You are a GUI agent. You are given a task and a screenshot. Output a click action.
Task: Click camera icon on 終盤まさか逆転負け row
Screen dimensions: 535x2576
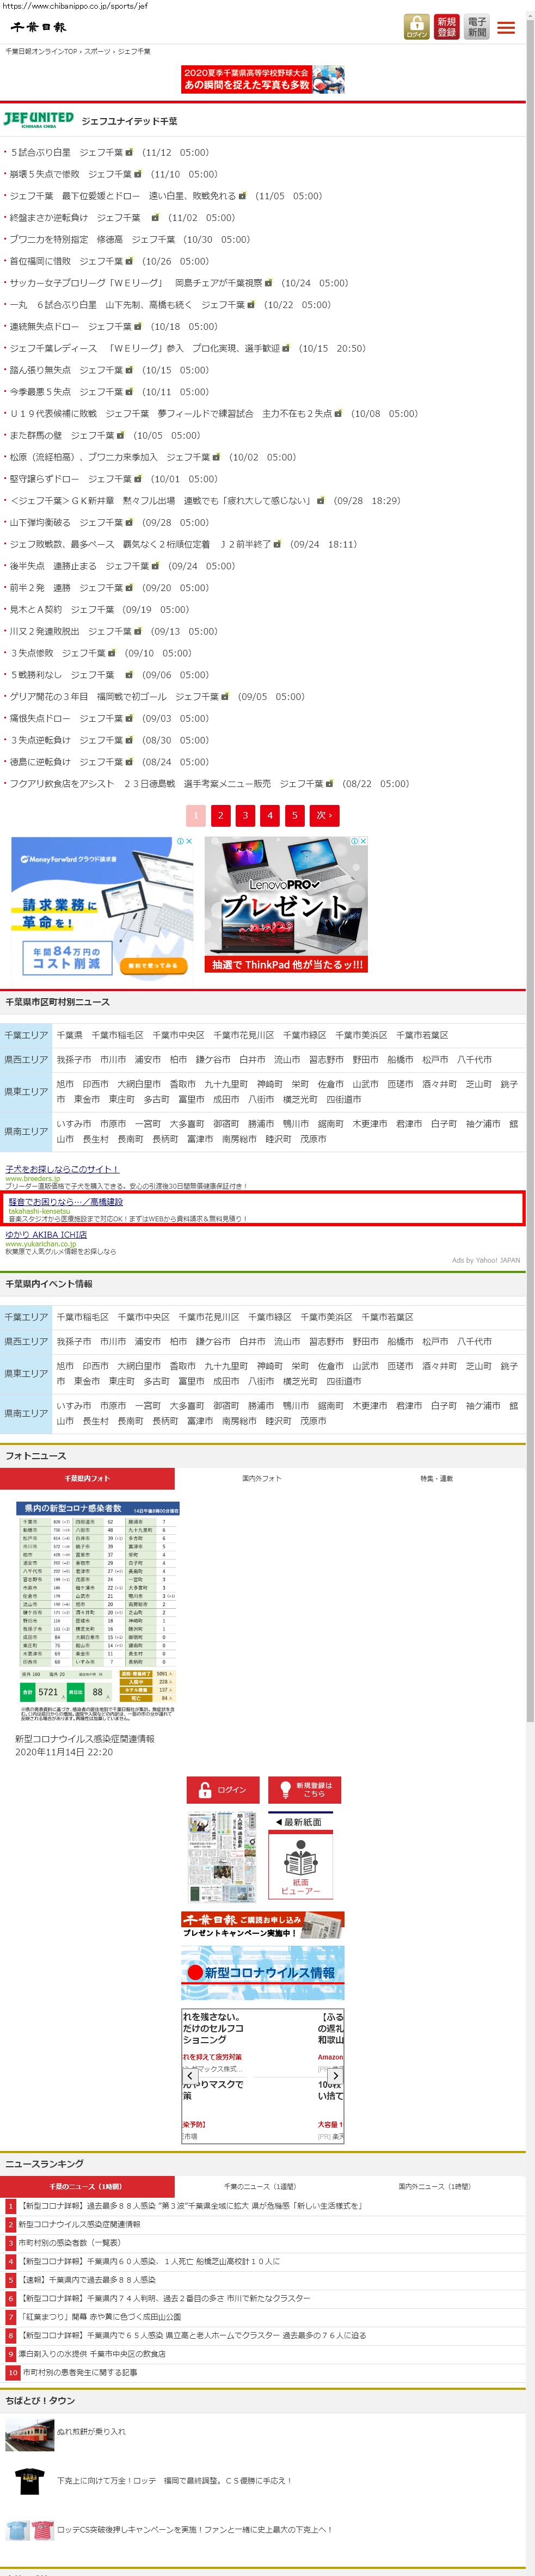(156, 218)
